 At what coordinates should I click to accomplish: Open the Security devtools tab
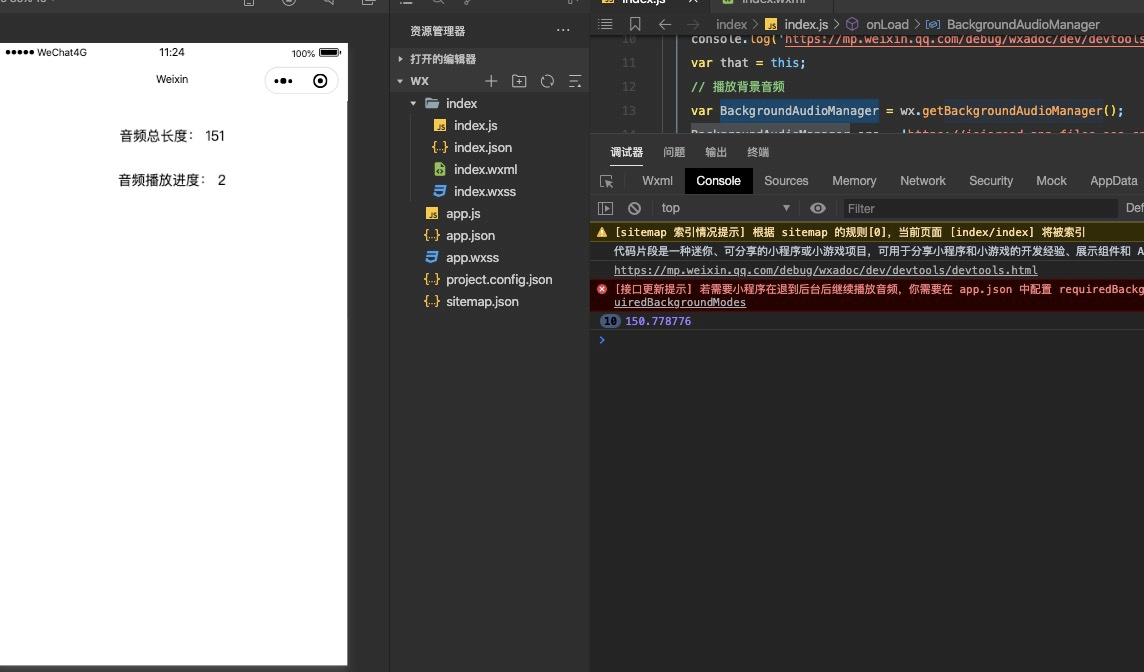point(991,181)
